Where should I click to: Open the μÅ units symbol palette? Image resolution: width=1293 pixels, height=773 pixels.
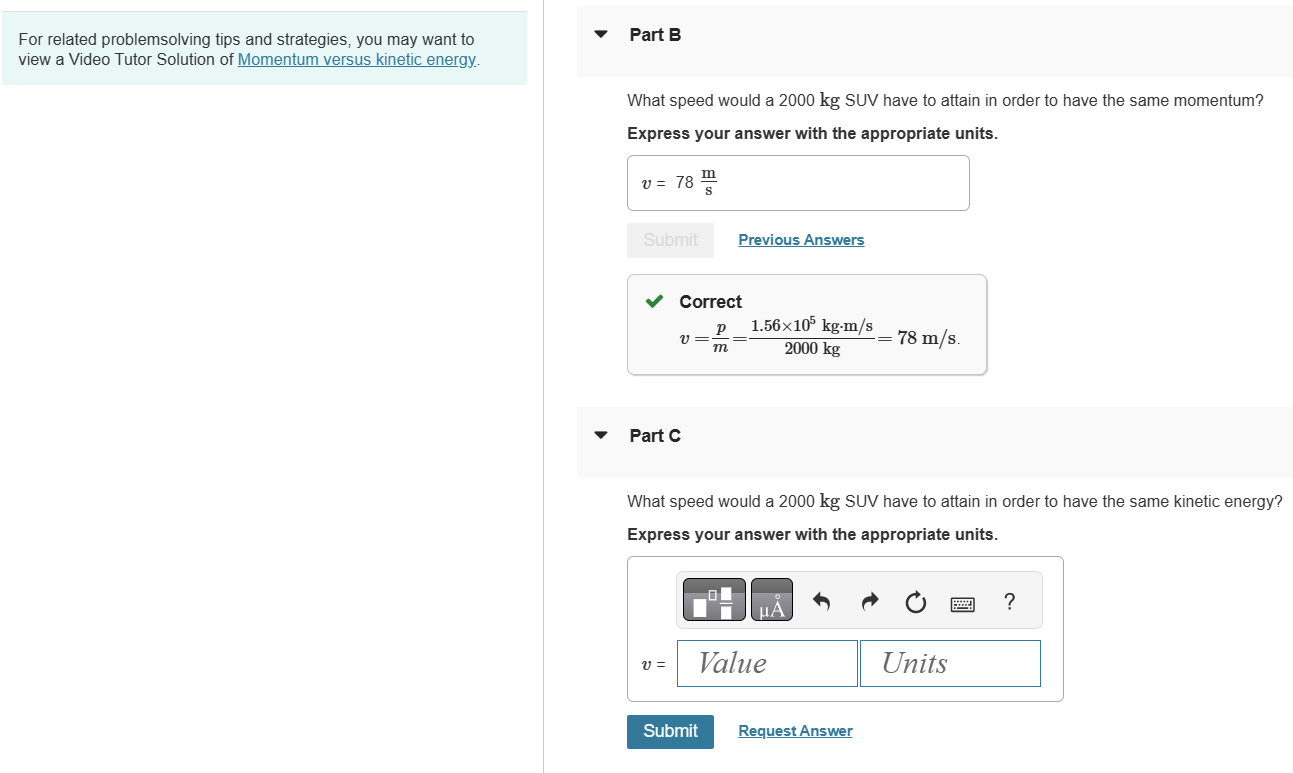tap(771, 599)
